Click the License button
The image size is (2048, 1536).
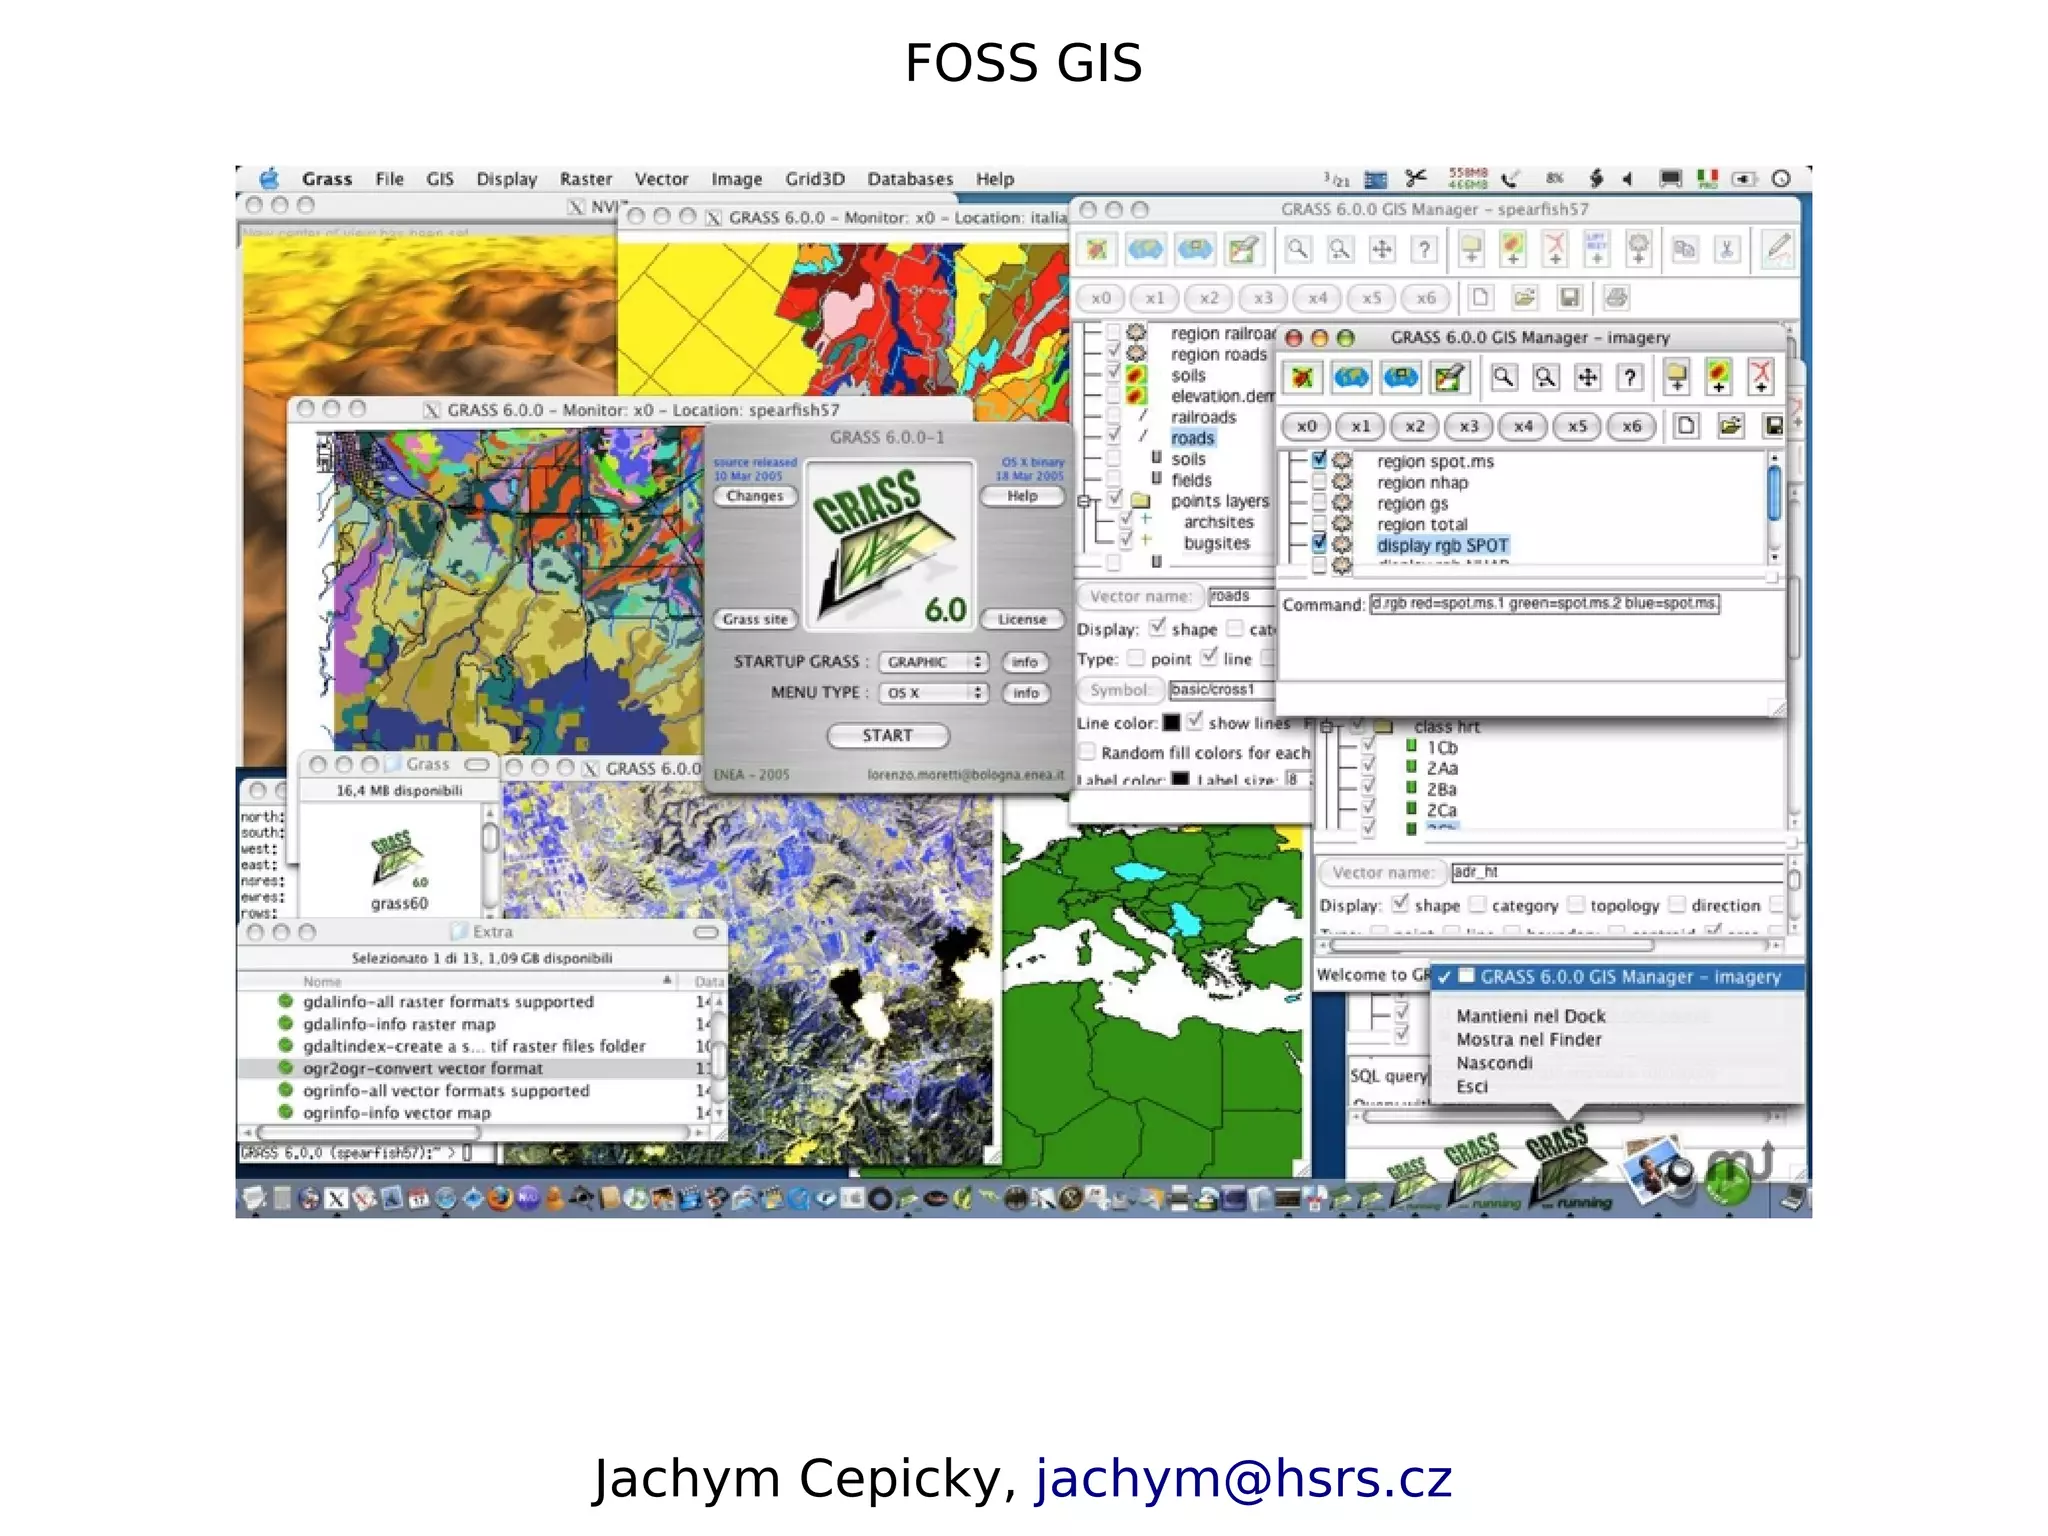coord(1022,619)
